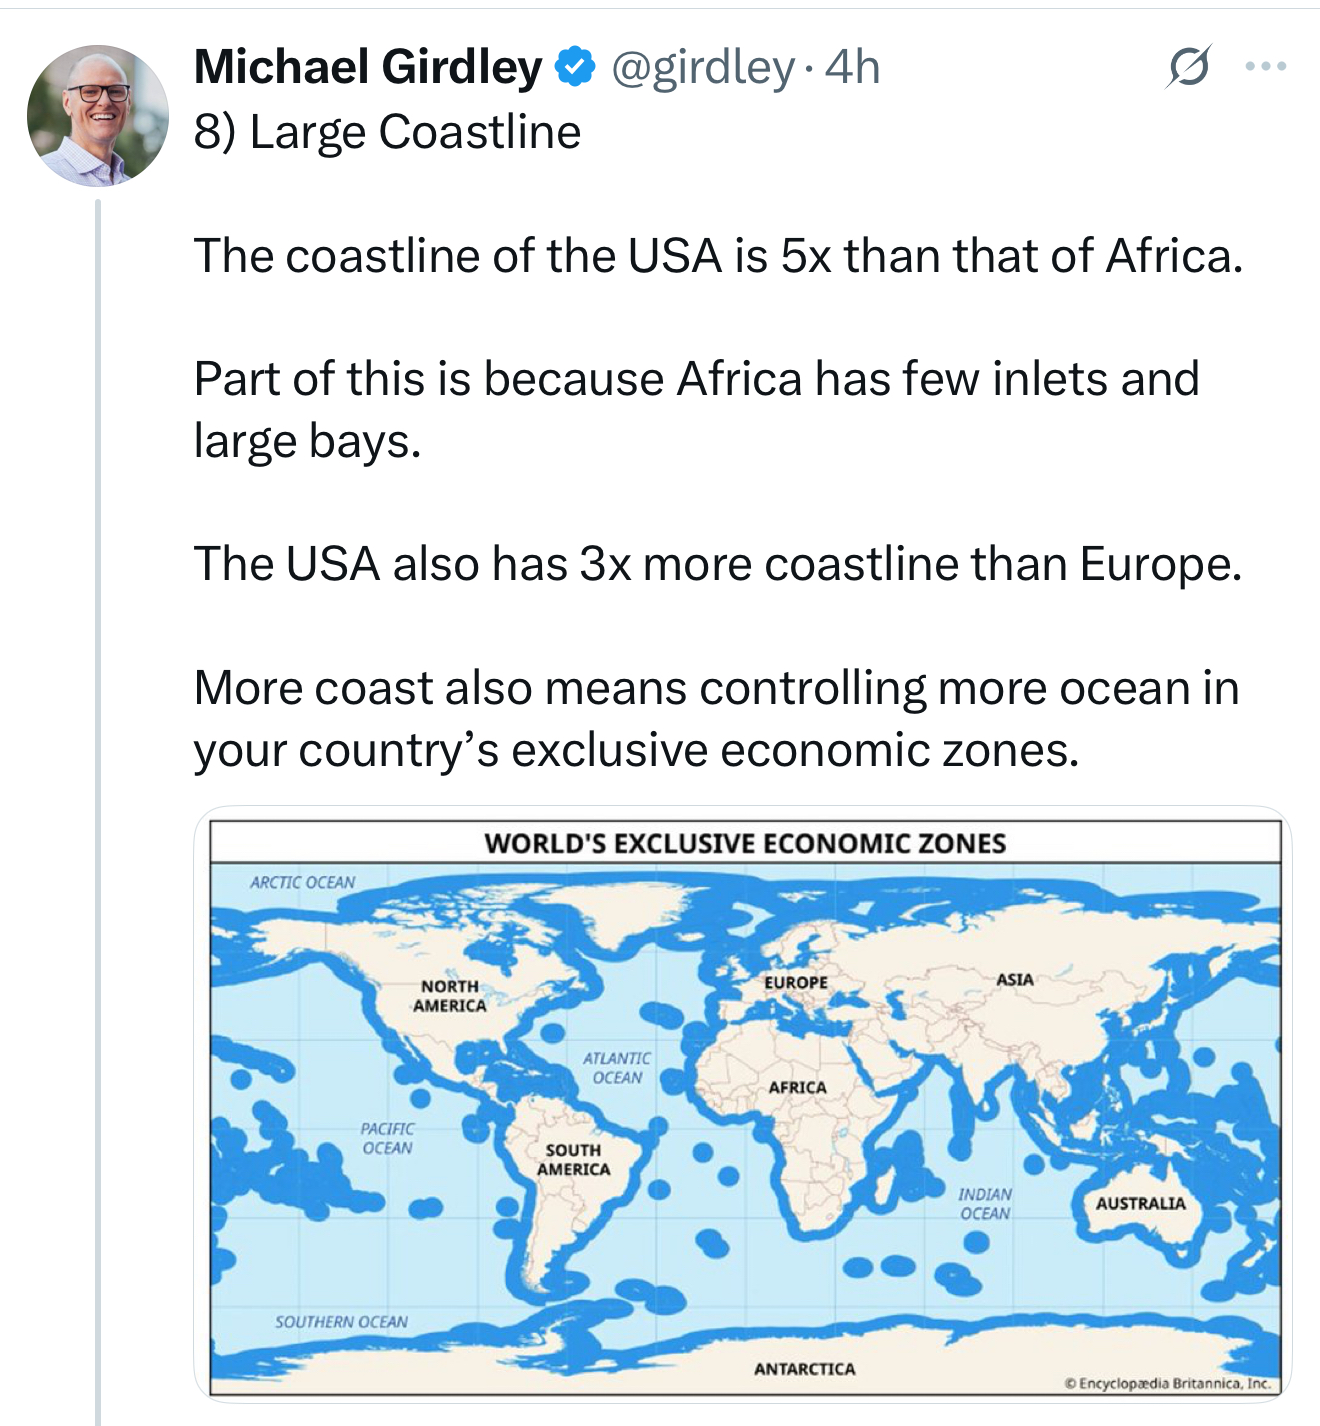Click the Africa label on the map
Image resolution: width=1320 pixels, height=1426 pixels.
[797, 1087]
